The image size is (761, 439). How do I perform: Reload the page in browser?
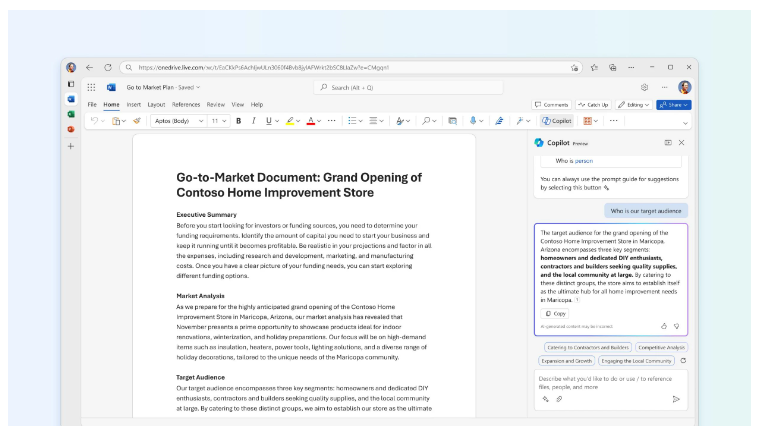pos(108,67)
